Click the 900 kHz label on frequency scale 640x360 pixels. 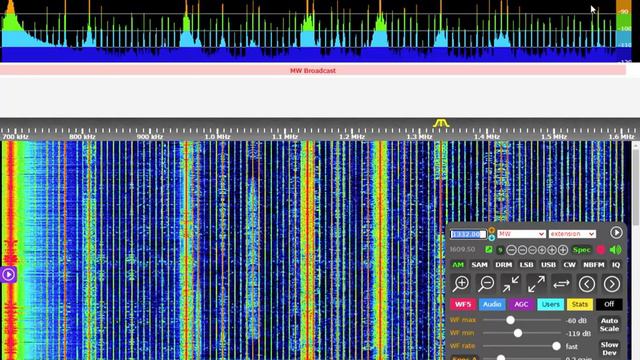coord(149,137)
